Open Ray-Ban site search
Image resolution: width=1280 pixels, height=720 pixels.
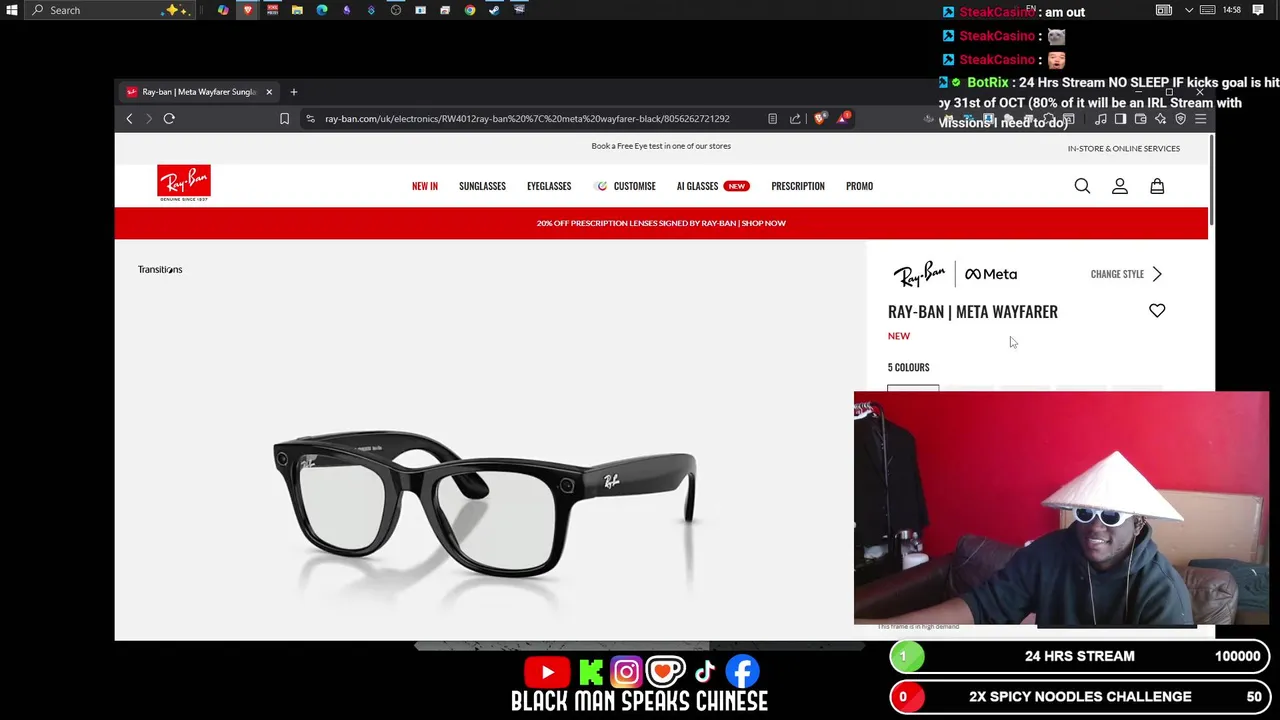(1082, 186)
